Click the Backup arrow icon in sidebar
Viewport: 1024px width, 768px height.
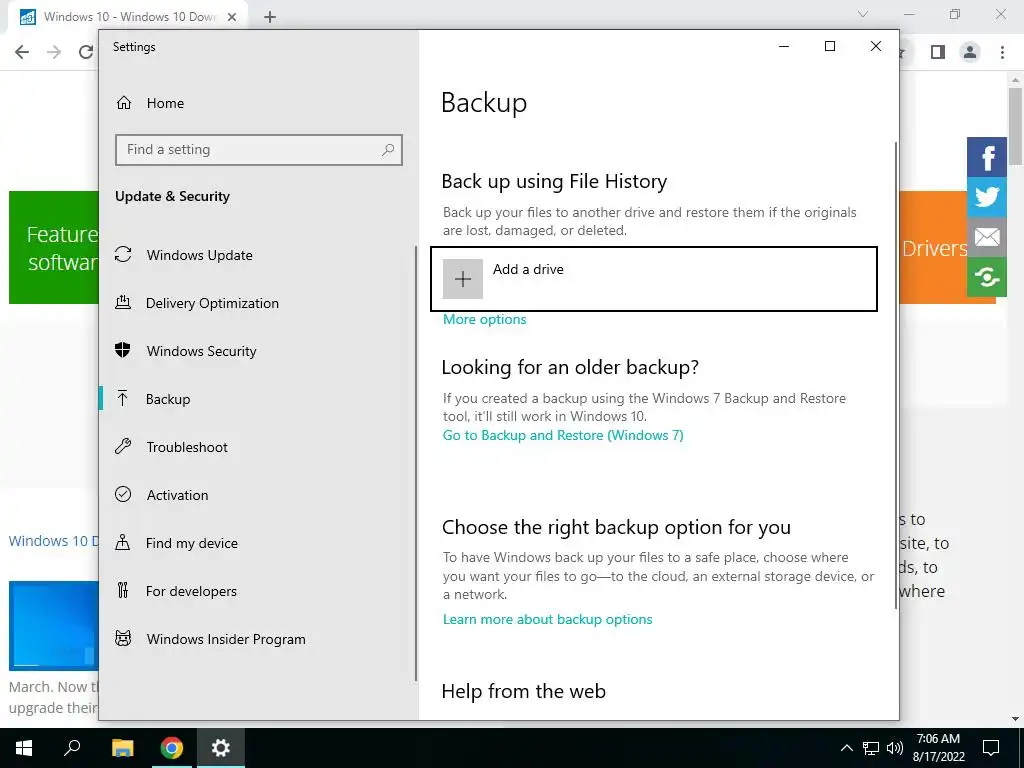[x=123, y=398]
